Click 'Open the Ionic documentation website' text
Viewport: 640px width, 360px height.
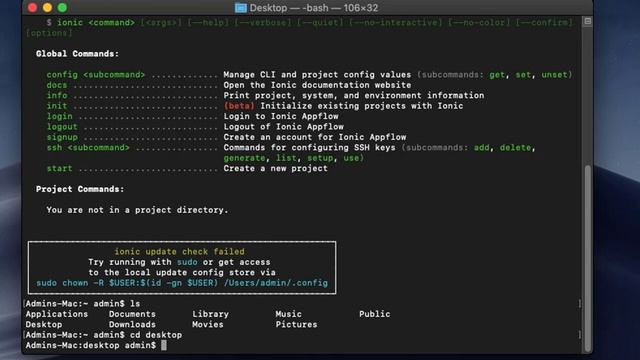click(x=317, y=85)
